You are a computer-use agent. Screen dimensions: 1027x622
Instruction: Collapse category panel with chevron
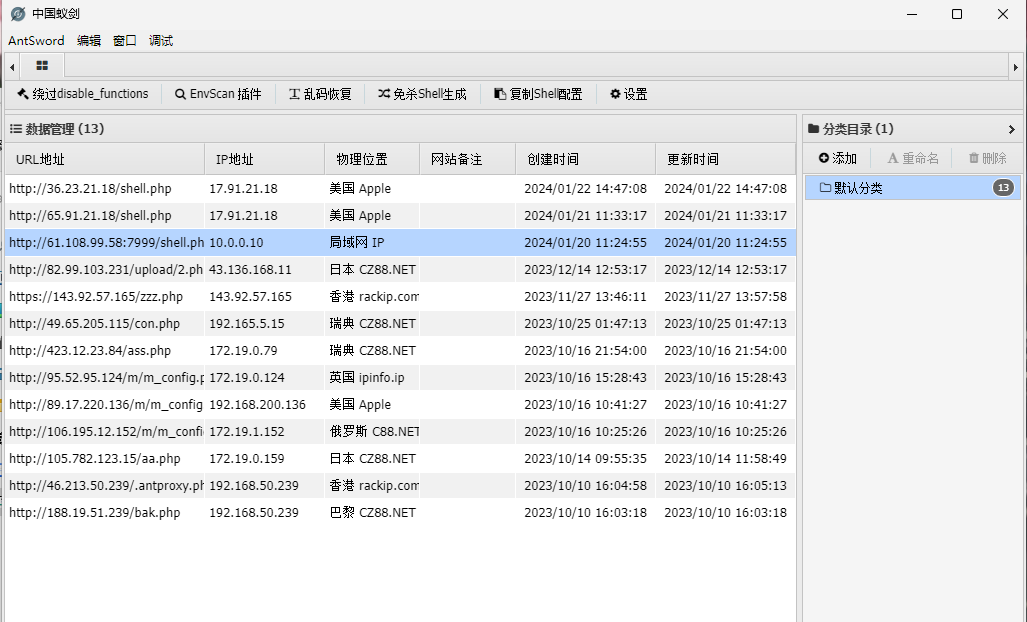click(1011, 129)
